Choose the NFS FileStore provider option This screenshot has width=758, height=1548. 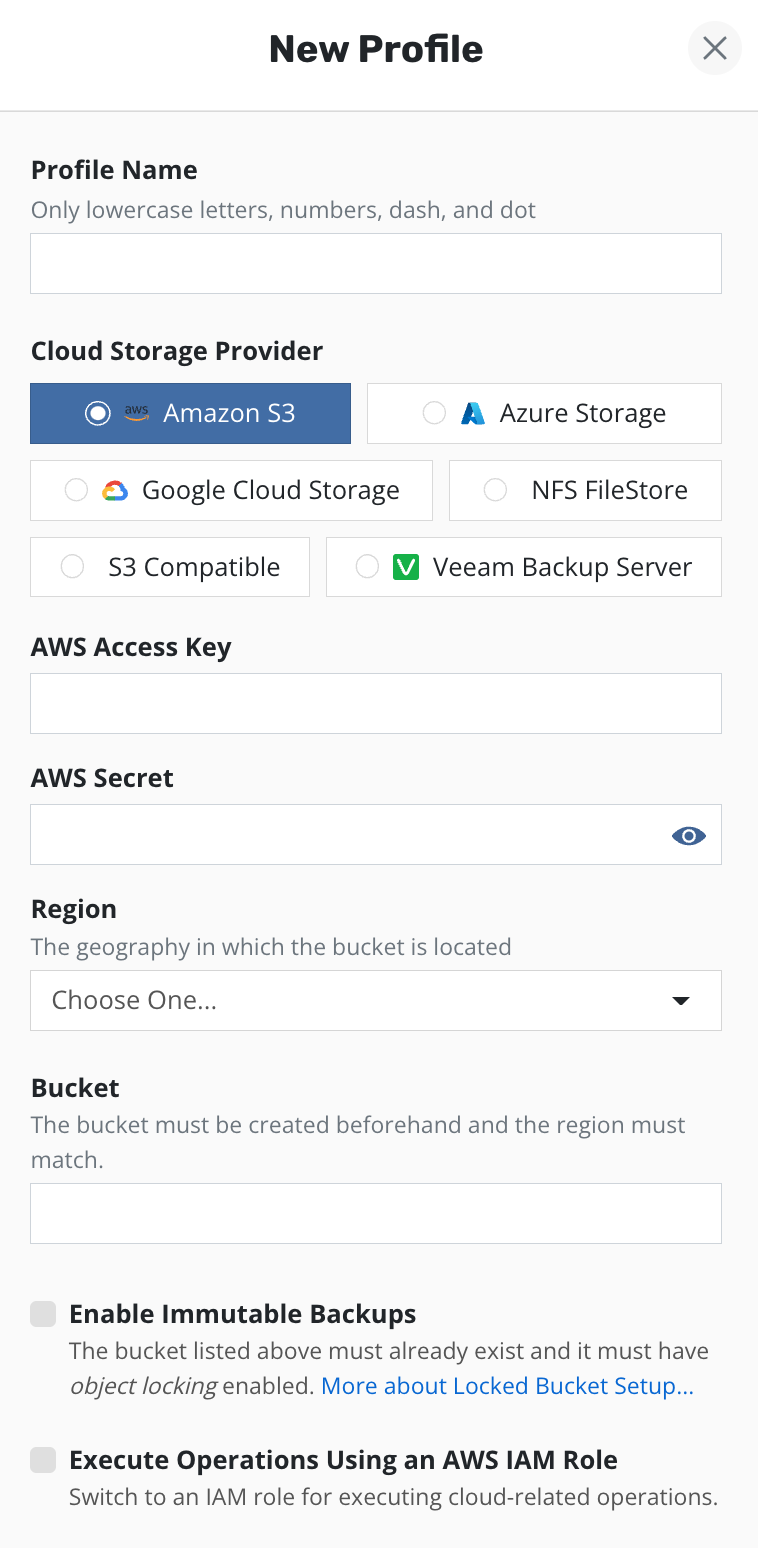pos(495,491)
